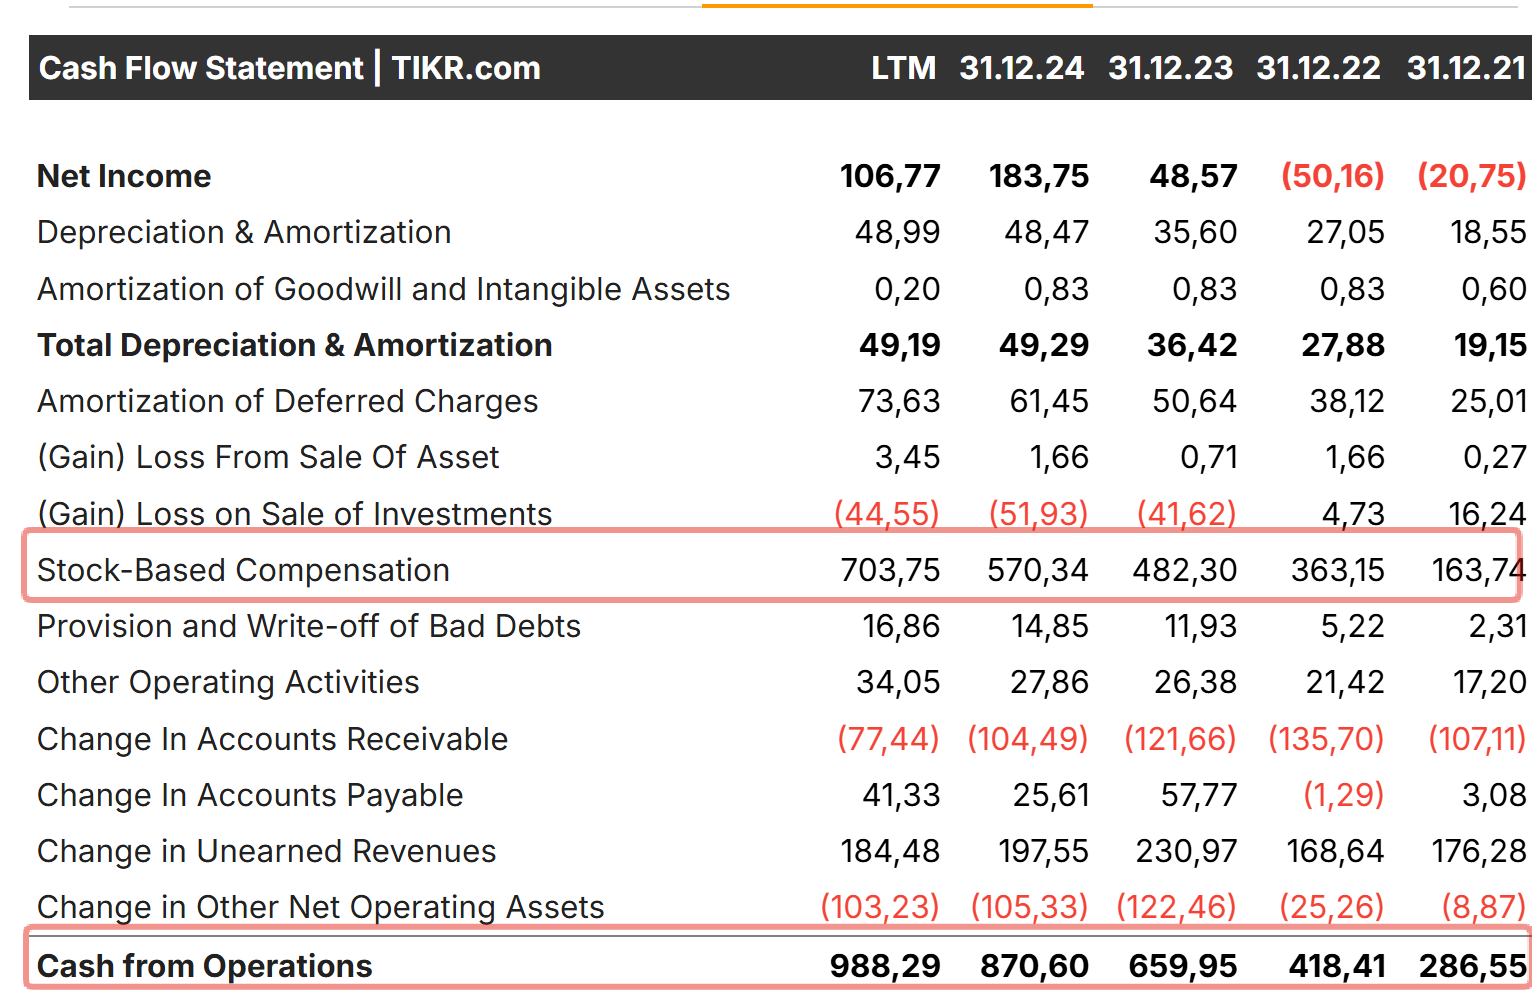Select the 31.12.22 column header
The image size is (1532, 1001).
coord(1318,68)
